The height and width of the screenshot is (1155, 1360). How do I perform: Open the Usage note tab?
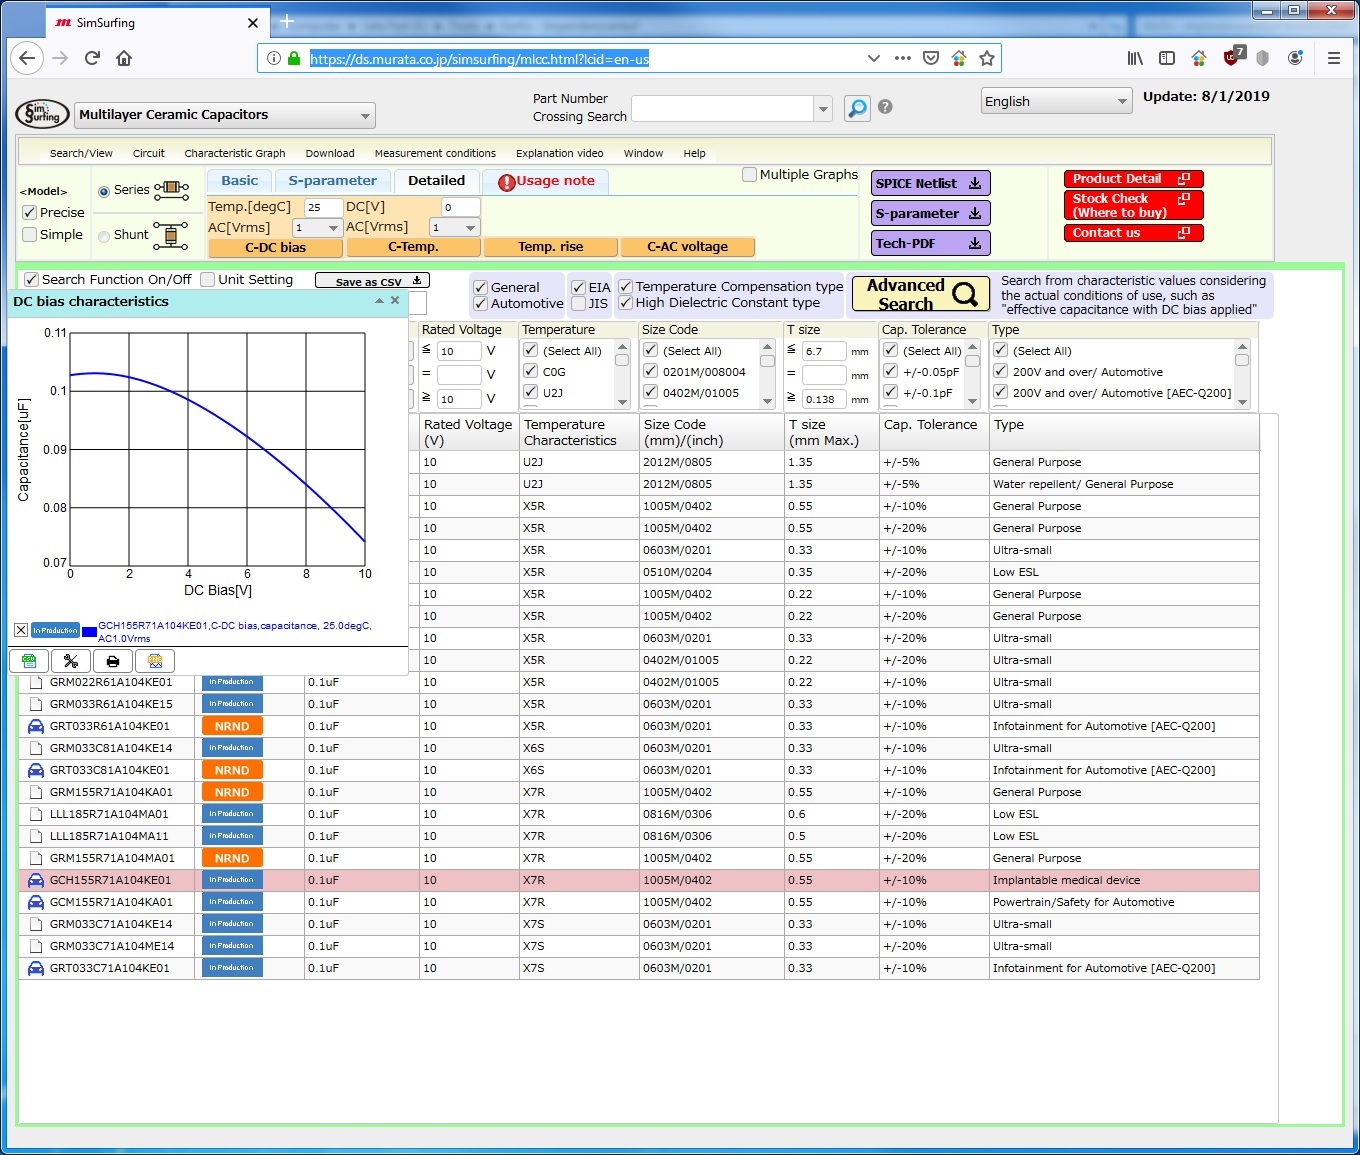click(546, 182)
